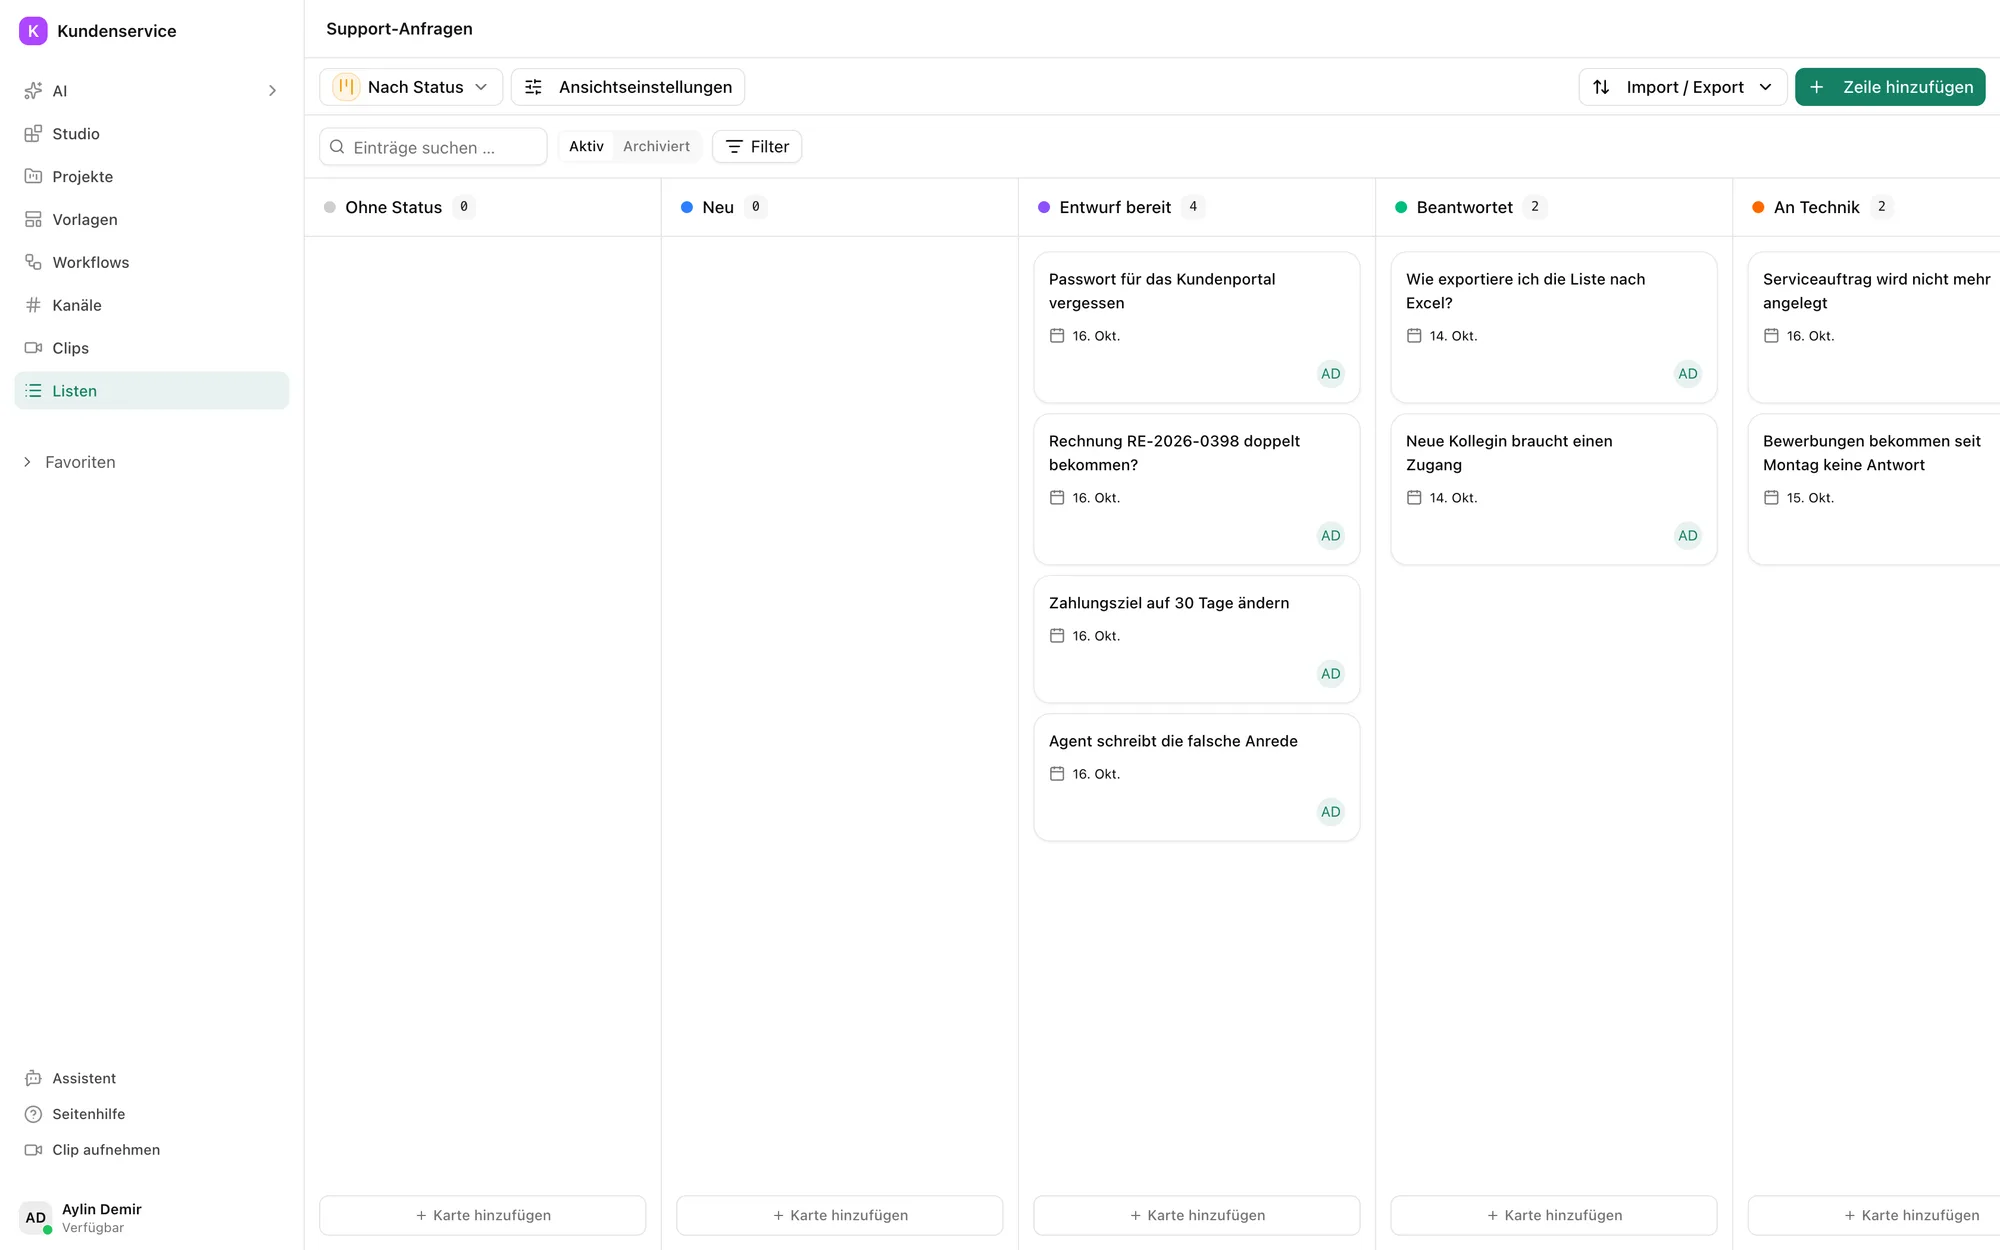
Task: Click the Kundenservice workspace name
Action: point(117,31)
